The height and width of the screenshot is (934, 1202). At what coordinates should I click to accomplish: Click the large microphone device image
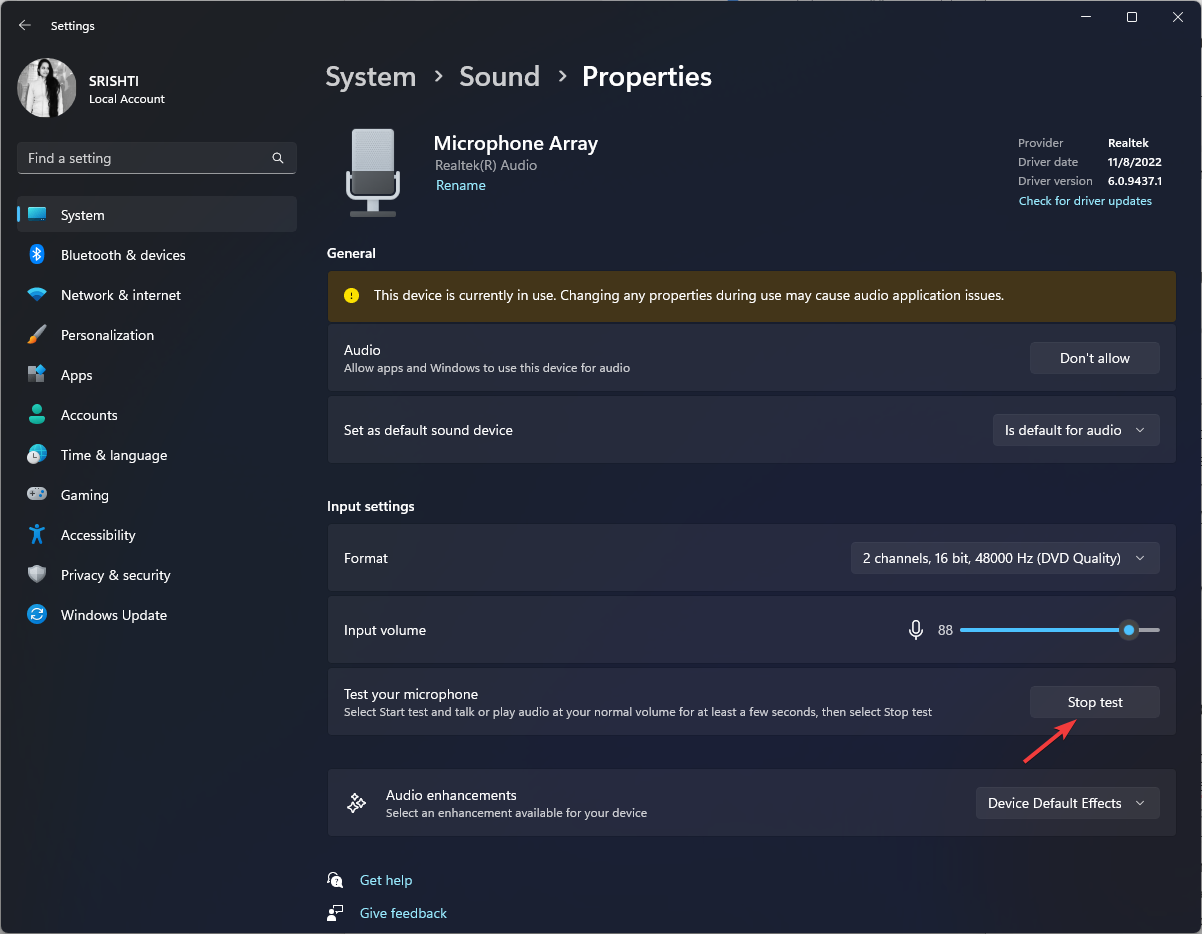pos(373,172)
